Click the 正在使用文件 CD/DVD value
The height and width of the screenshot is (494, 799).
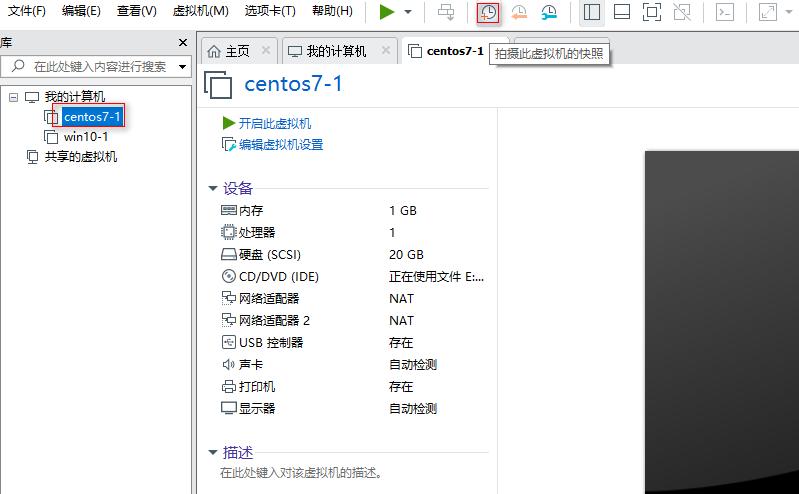(436, 276)
